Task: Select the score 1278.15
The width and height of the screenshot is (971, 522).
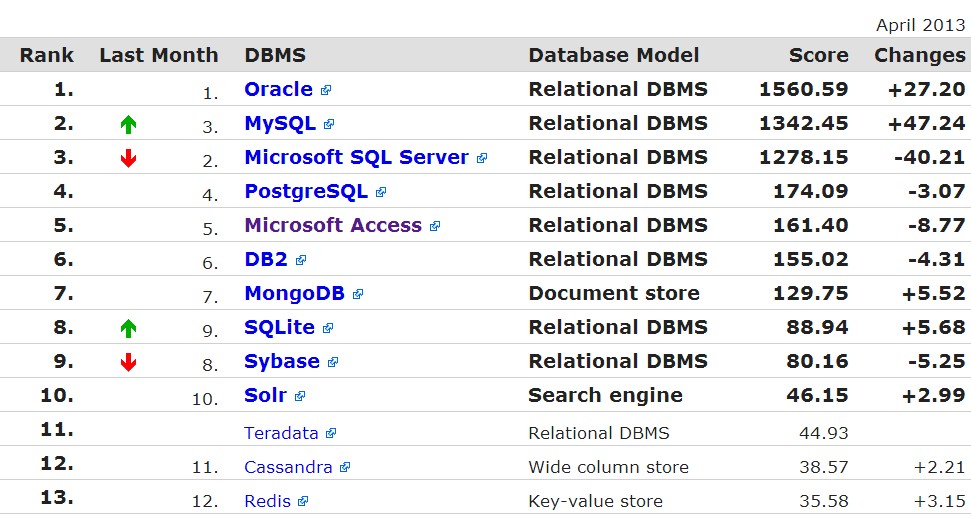Action: (804, 157)
